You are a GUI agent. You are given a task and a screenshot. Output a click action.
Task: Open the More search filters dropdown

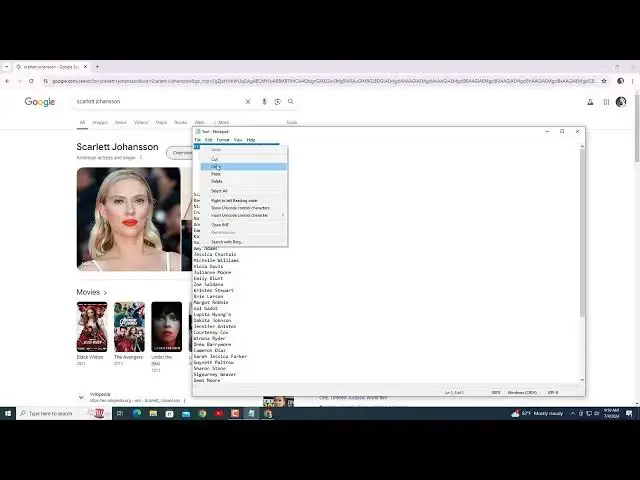pos(222,122)
